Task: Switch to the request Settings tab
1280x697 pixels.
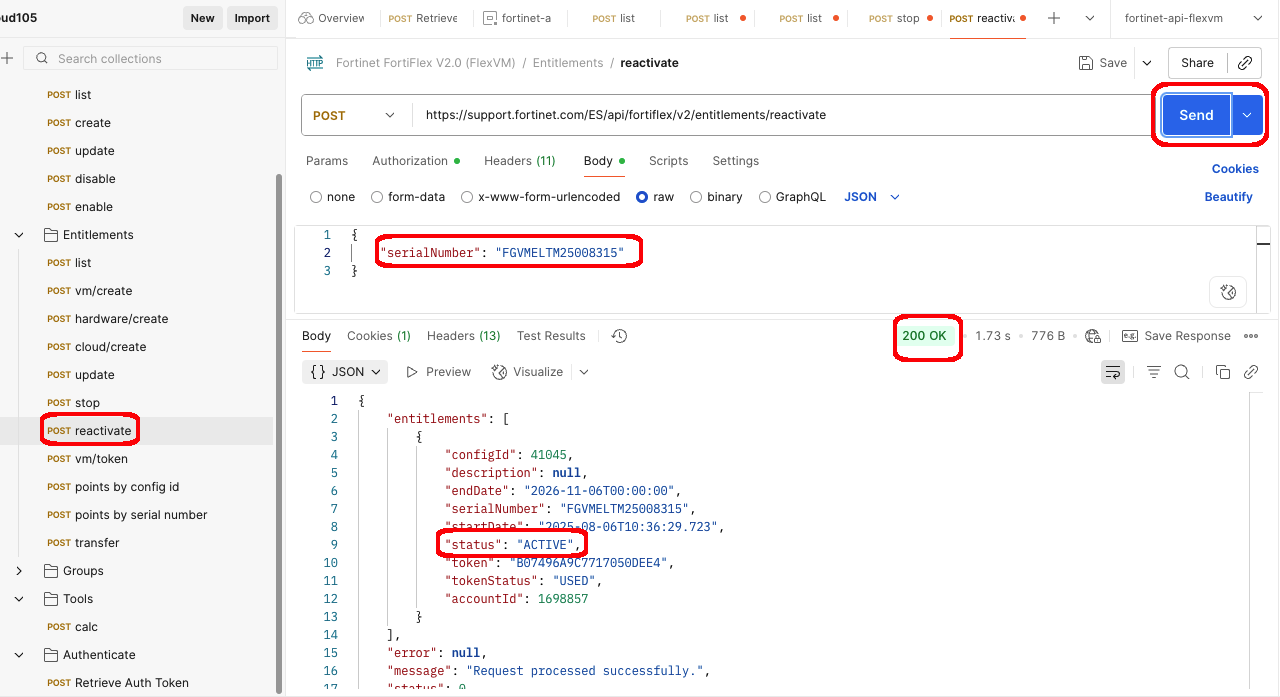Action: tap(735, 161)
